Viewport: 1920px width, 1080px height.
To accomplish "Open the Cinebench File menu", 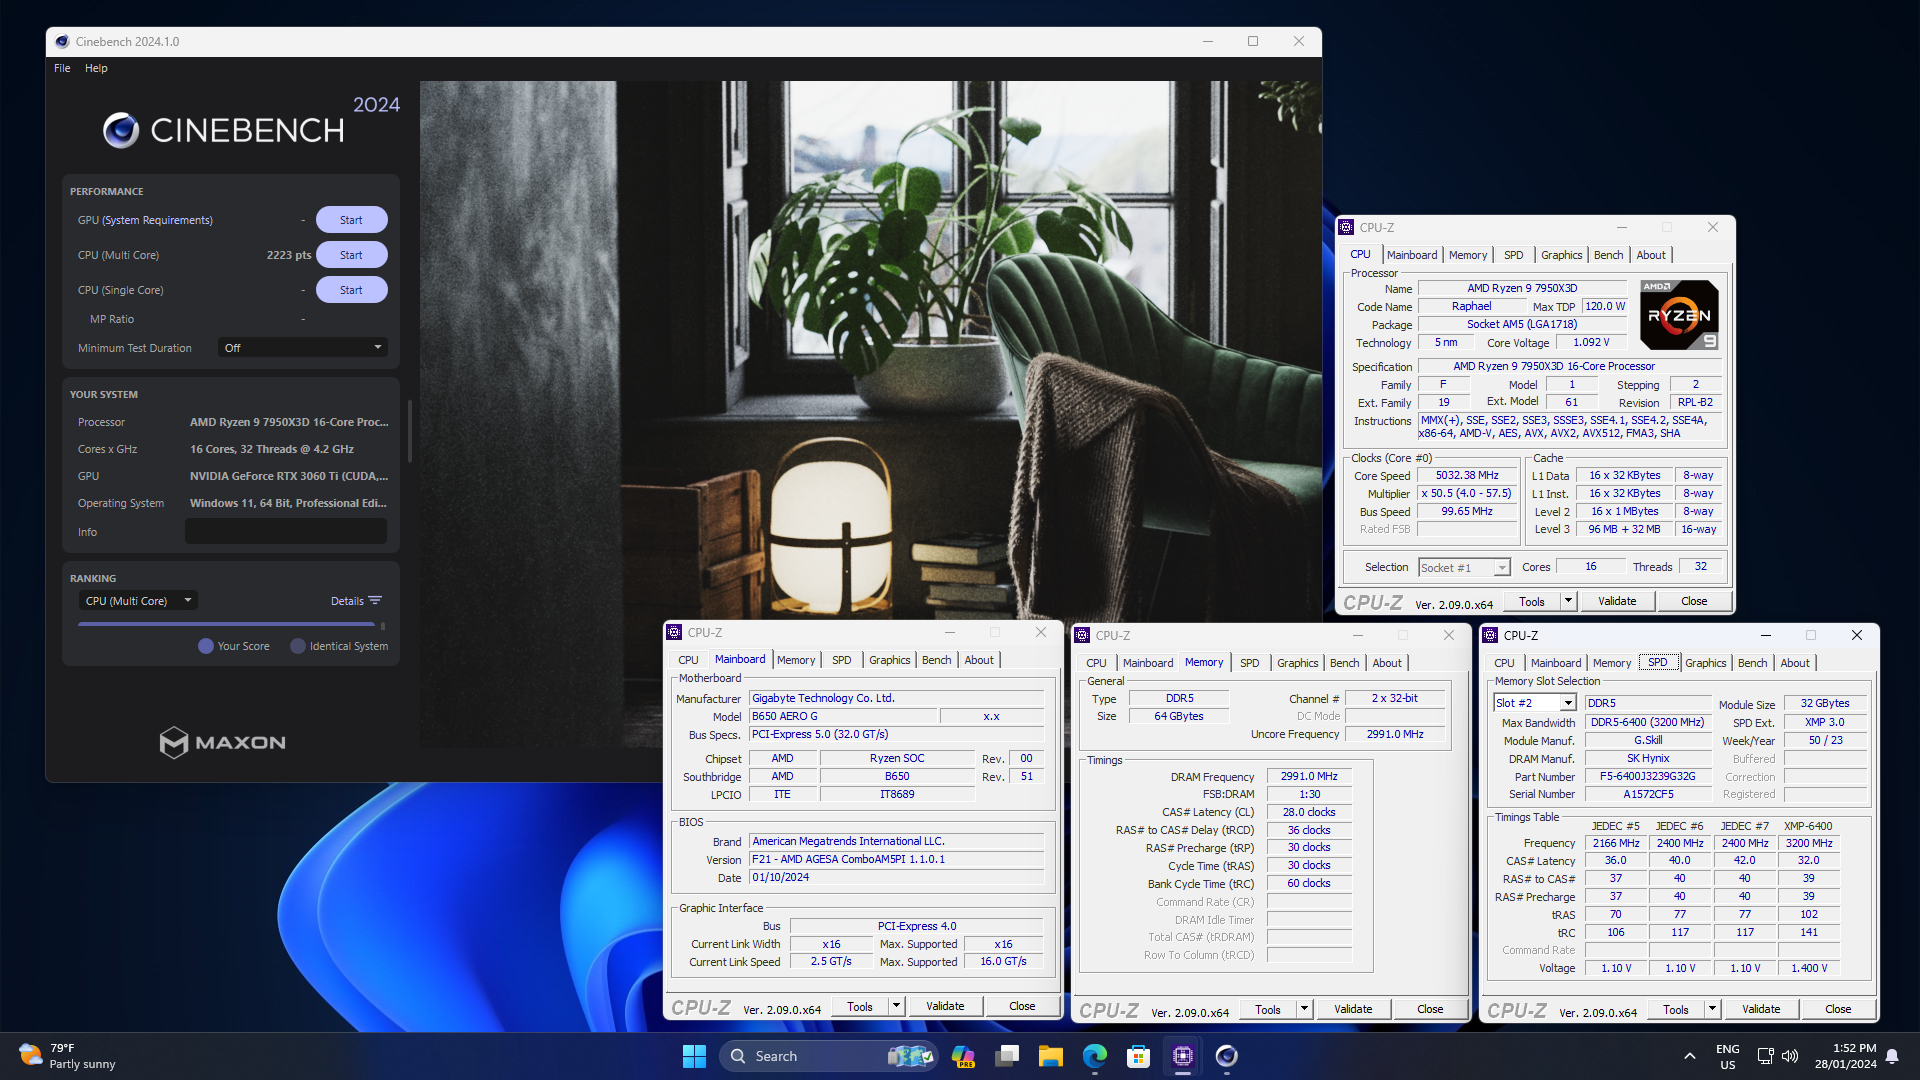I will (62, 68).
